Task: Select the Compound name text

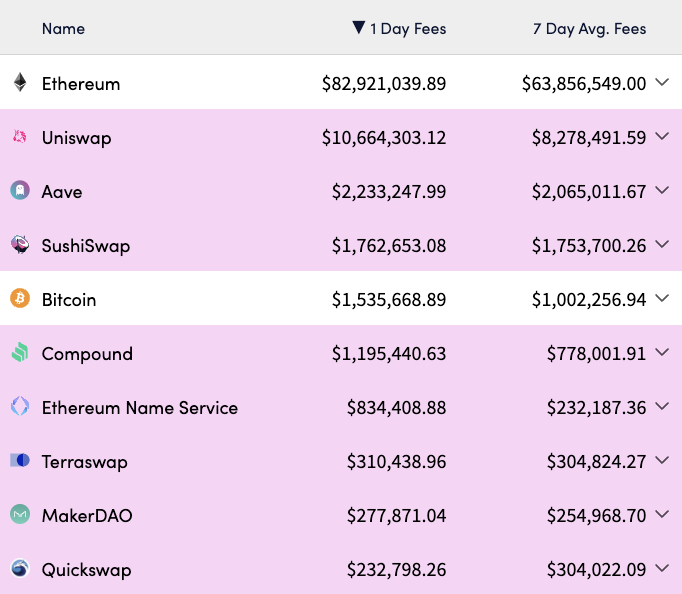Action: (x=87, y=354)
